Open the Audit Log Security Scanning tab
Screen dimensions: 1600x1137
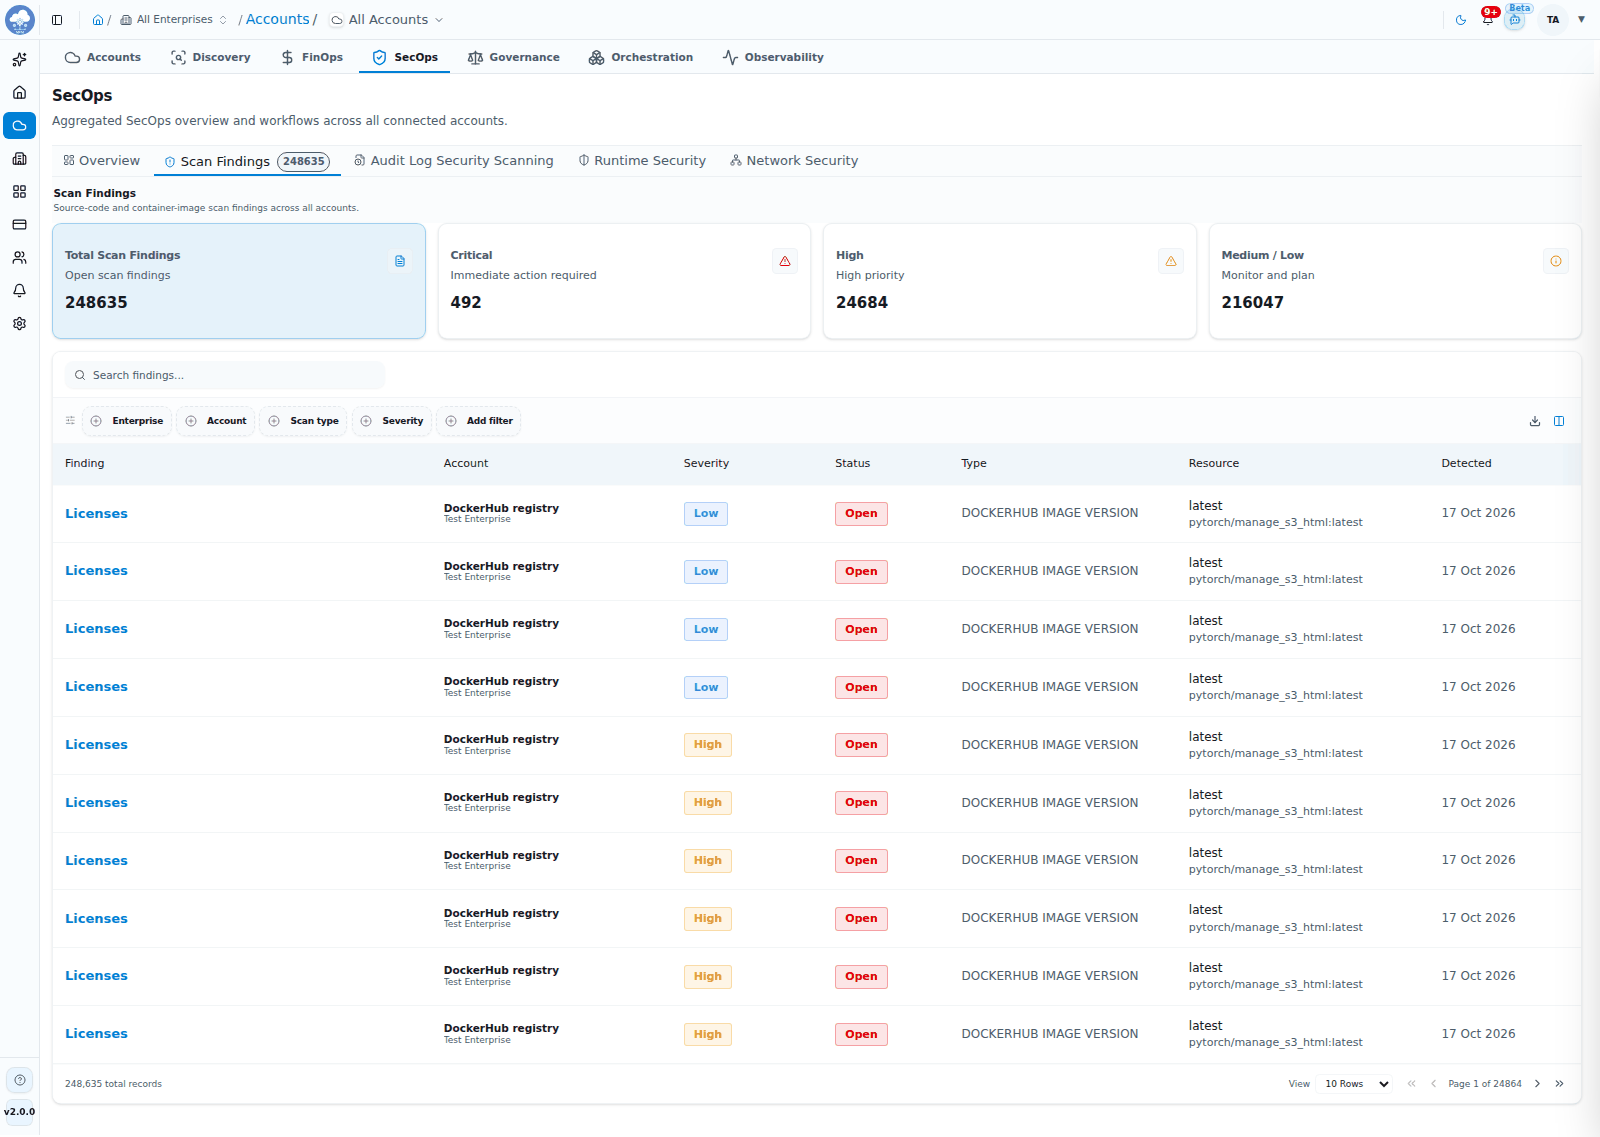tap(454, 161)
